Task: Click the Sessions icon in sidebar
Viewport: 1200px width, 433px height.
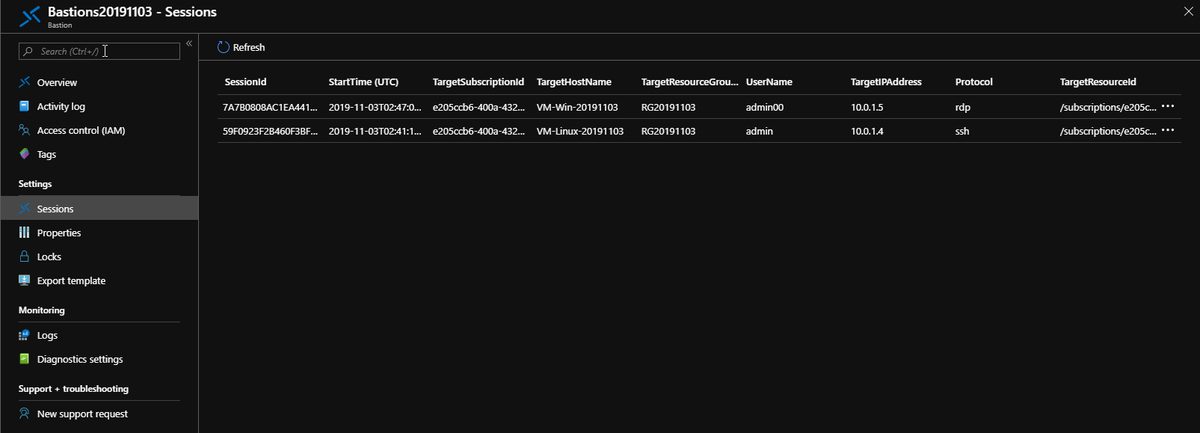Action: pos(25,208)
